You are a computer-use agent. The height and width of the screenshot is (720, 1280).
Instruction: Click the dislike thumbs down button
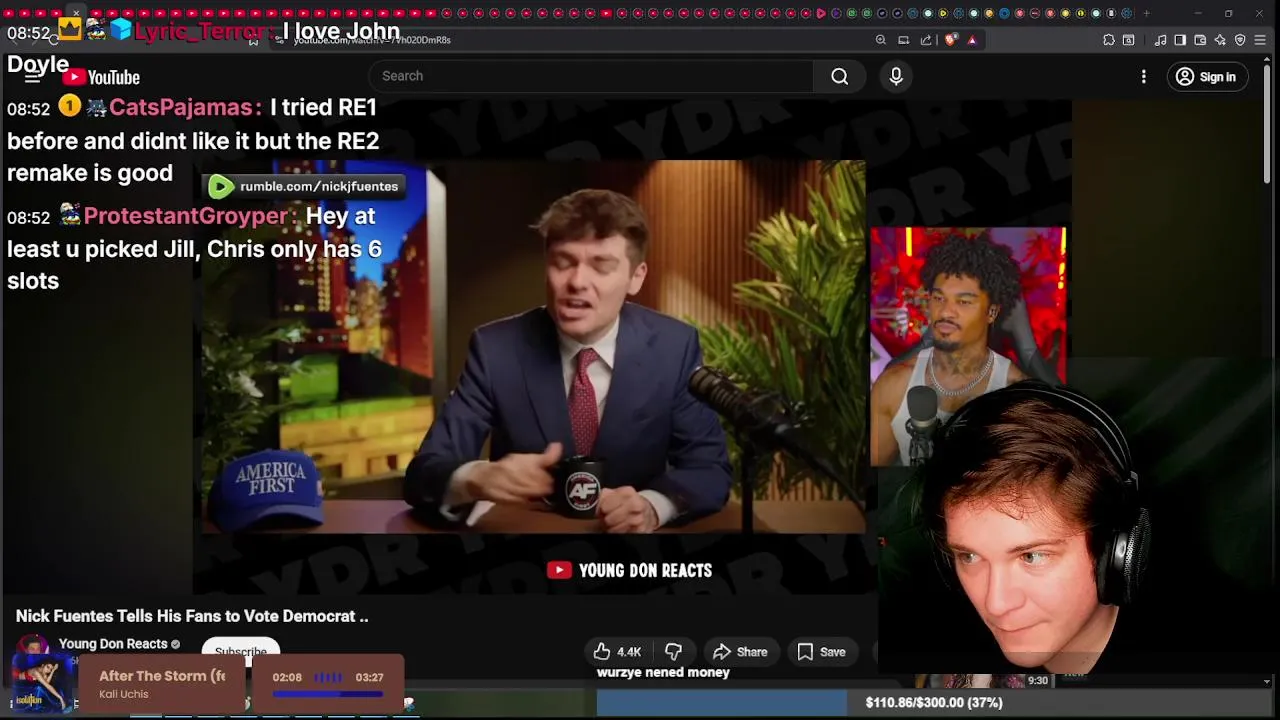(674, 652)
